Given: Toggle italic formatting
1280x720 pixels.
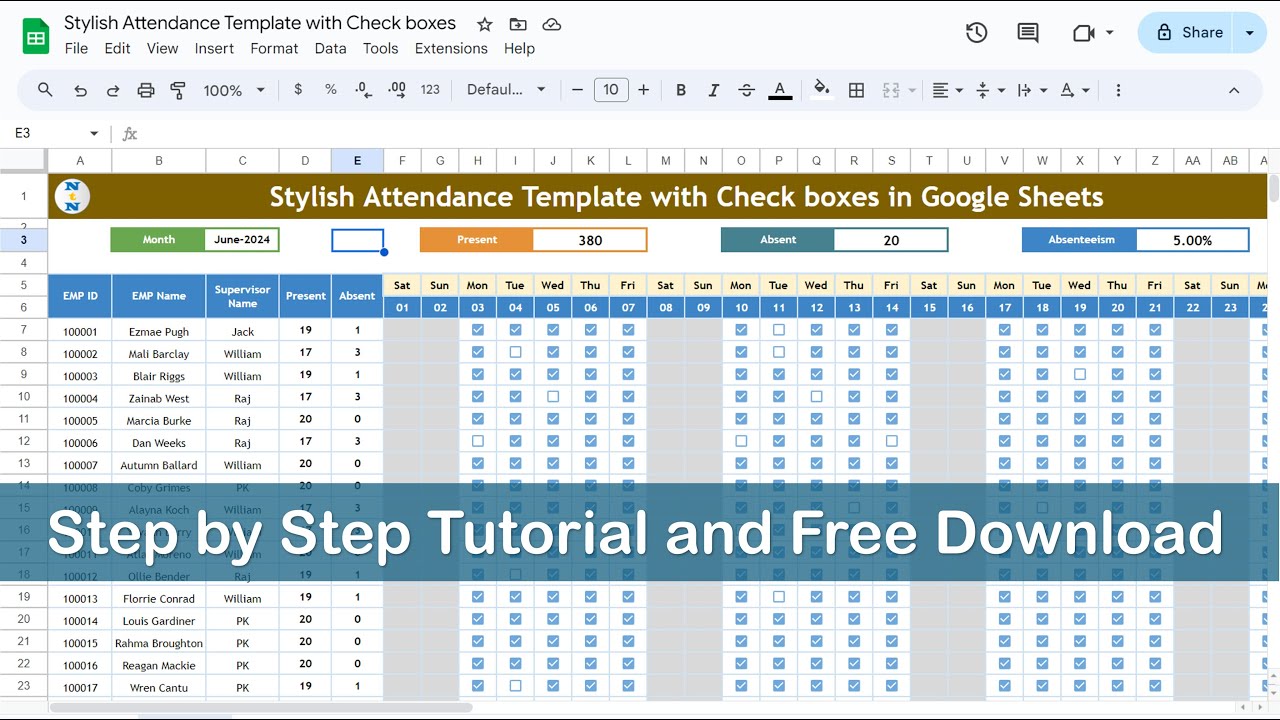Looking at the screenshot, I should [714, 90].
